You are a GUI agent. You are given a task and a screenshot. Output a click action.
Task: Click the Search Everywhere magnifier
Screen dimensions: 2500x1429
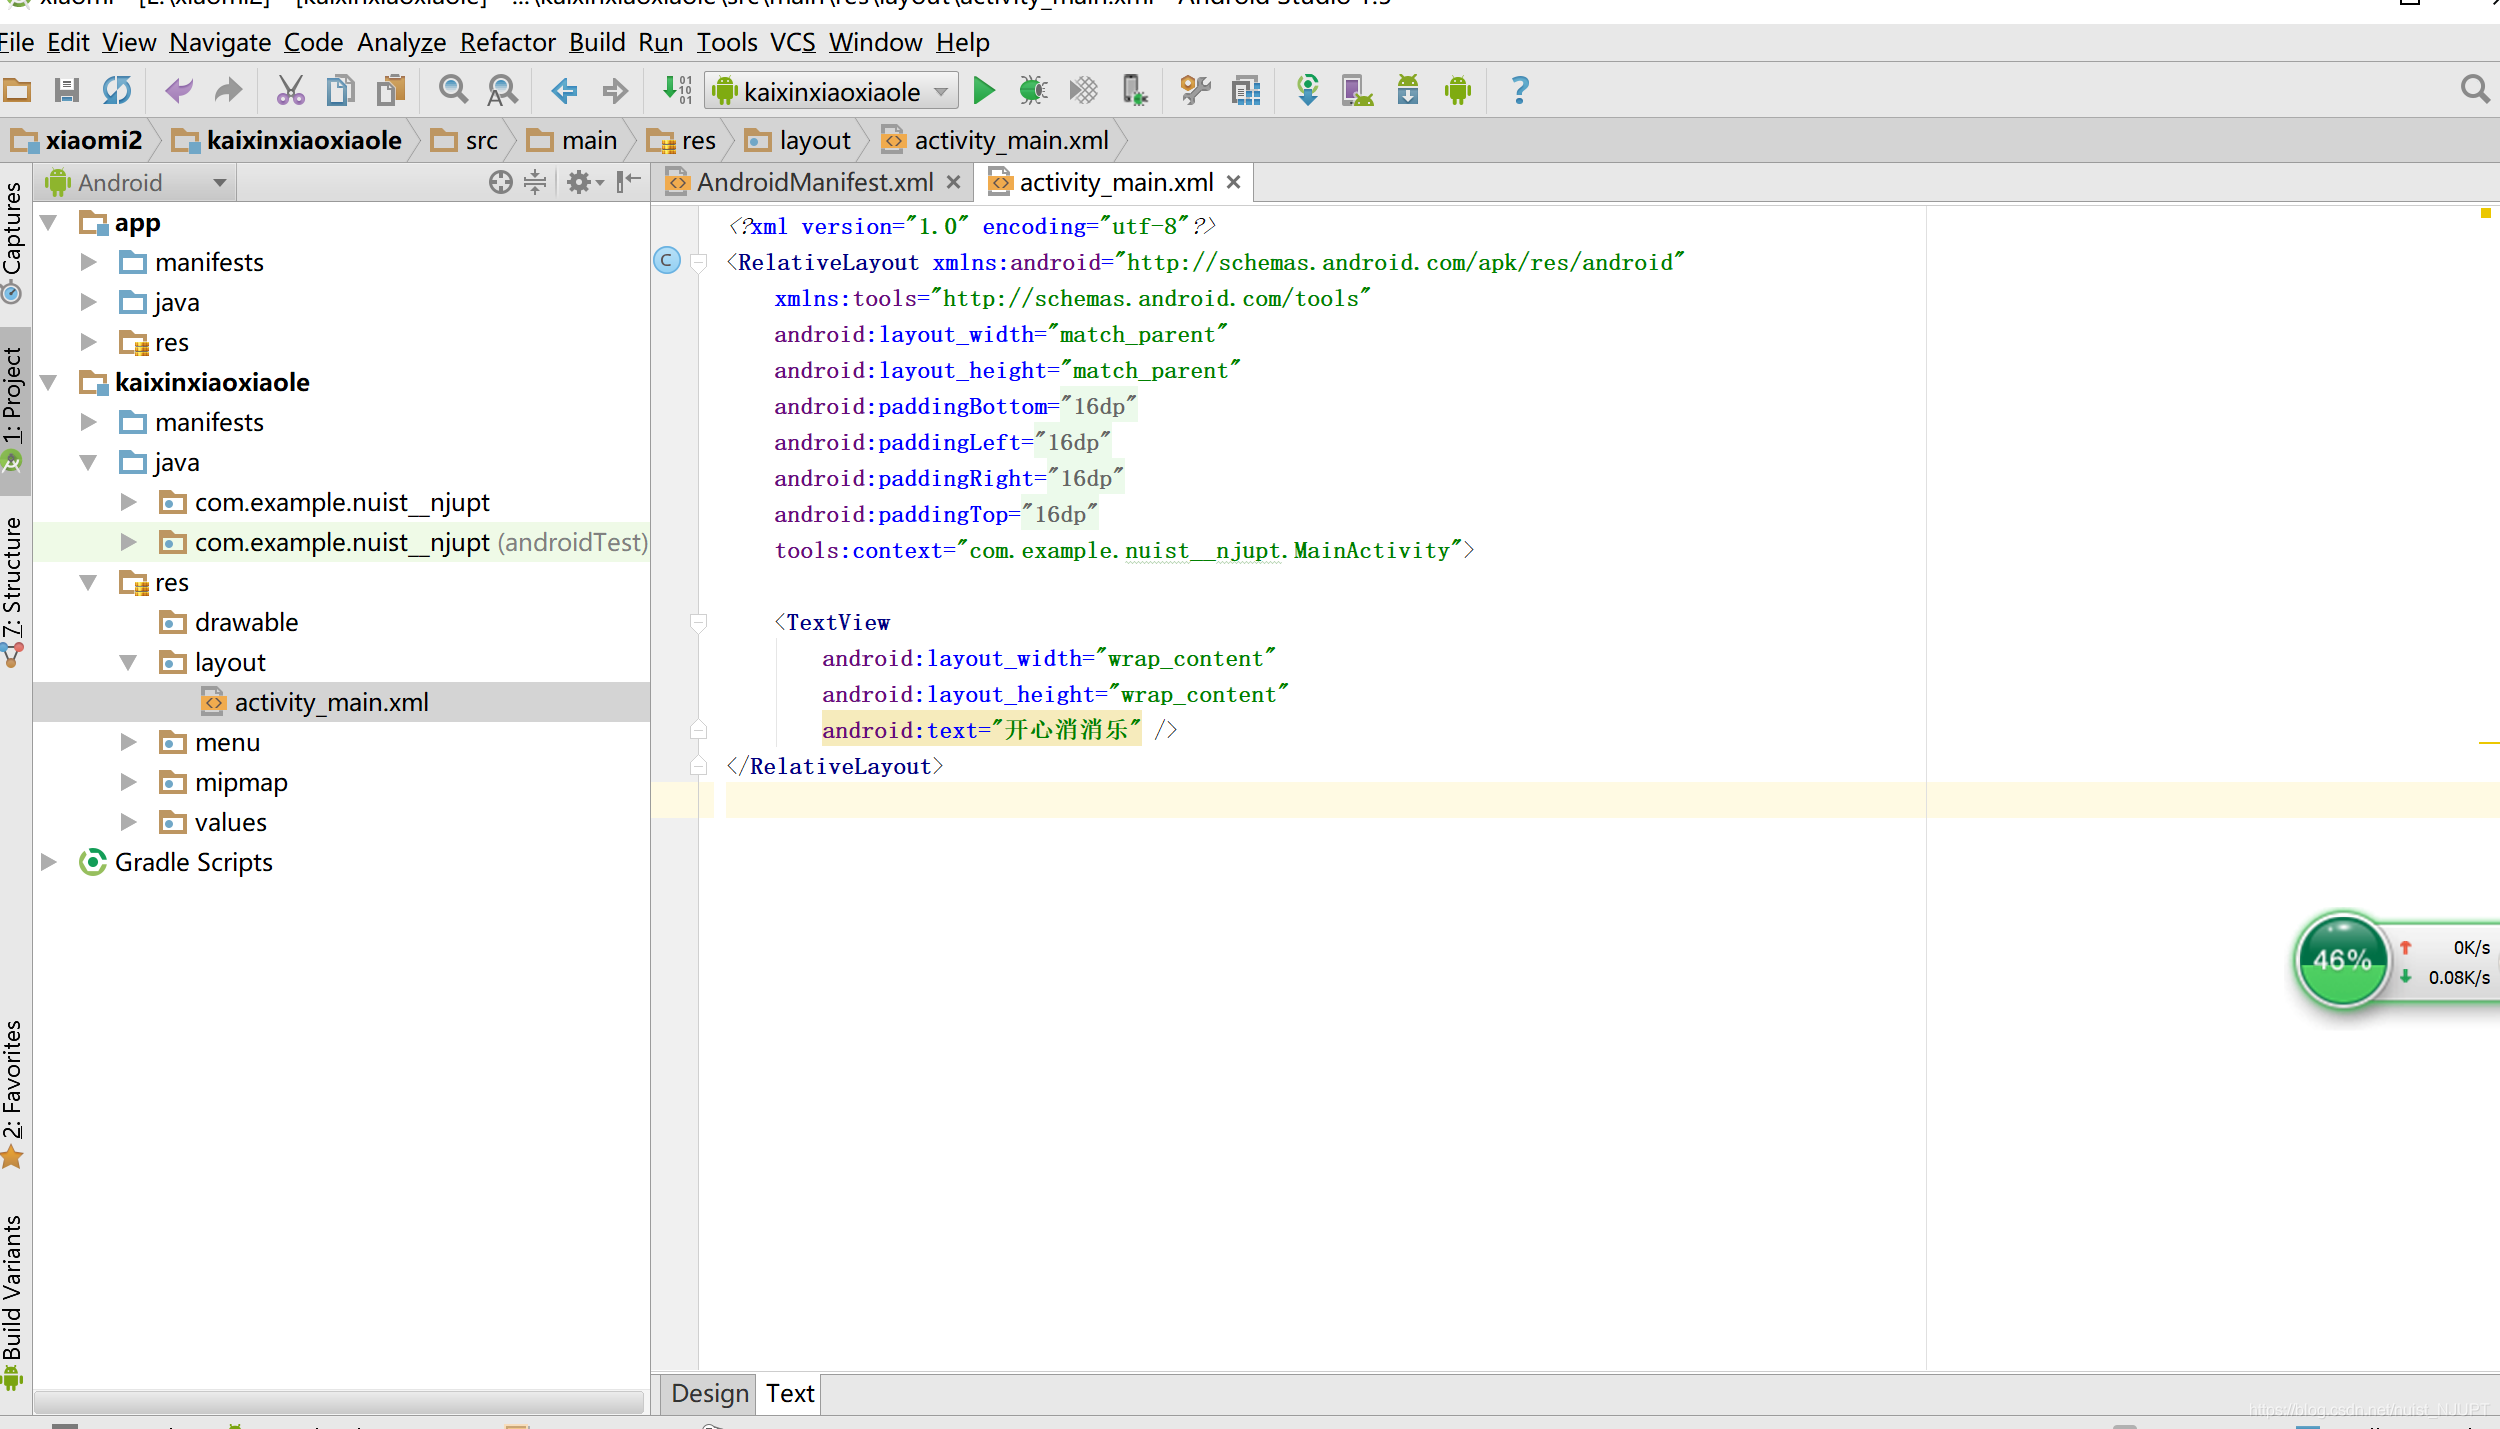click(x=2475, y=90)
